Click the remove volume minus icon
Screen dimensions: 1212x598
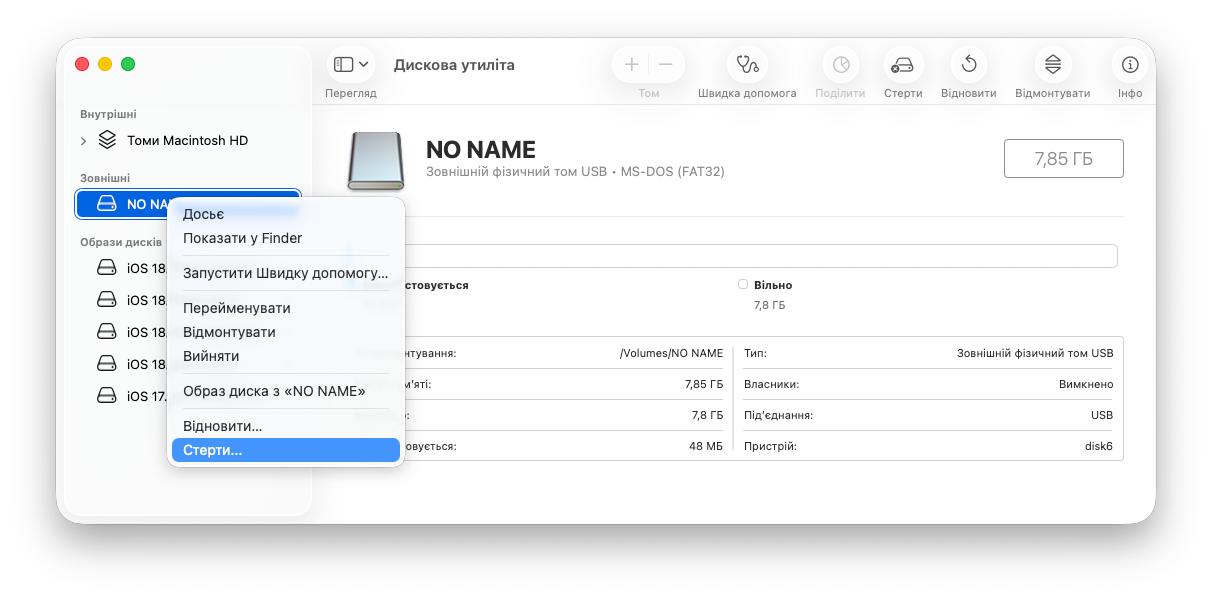click(666, 64)
